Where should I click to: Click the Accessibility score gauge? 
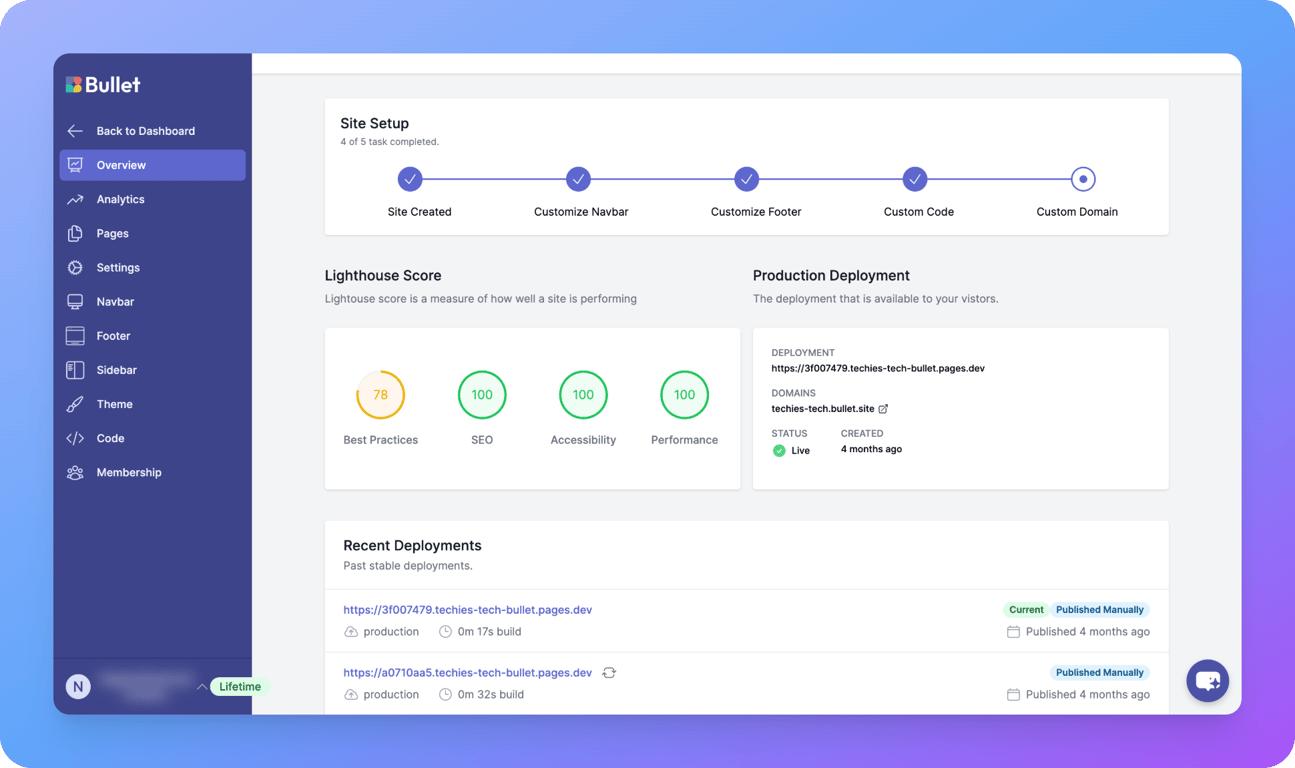coord(583,395)
